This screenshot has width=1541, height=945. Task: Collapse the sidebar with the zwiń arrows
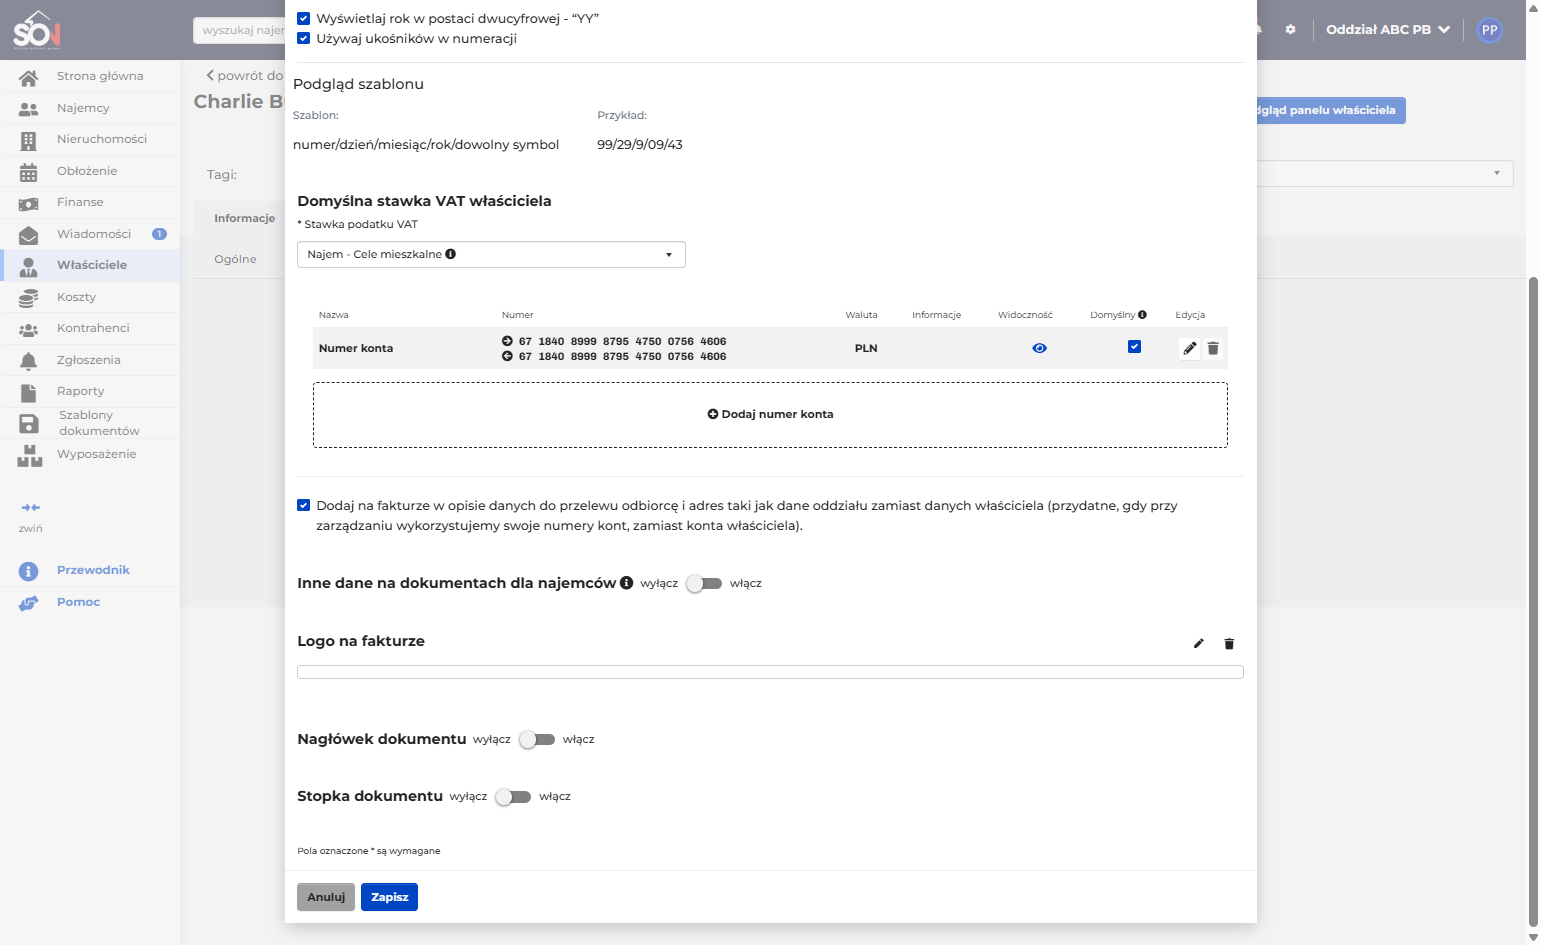coord(31,508)
